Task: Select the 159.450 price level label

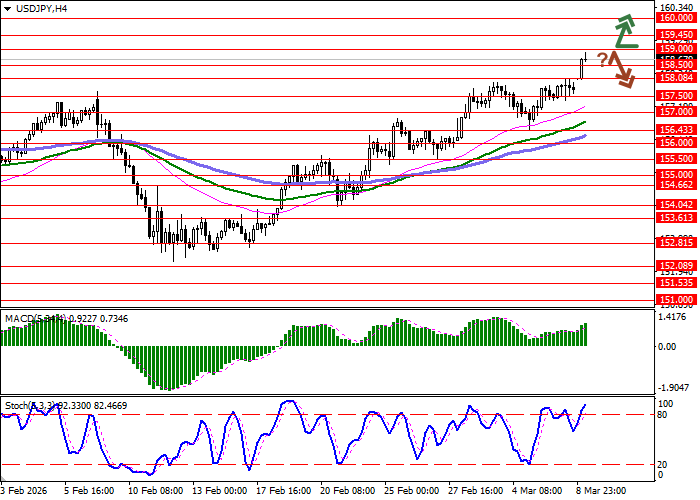Action: click(x=676, y=35)
